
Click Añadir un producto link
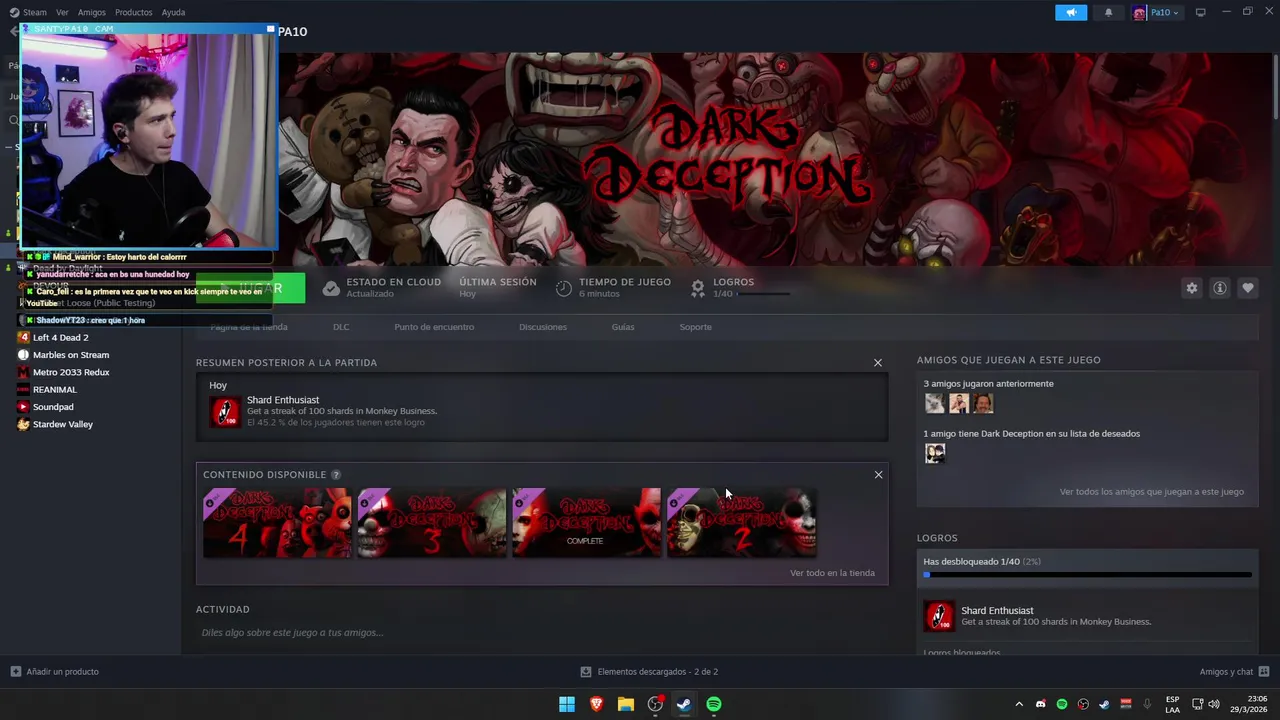(54, 672)
